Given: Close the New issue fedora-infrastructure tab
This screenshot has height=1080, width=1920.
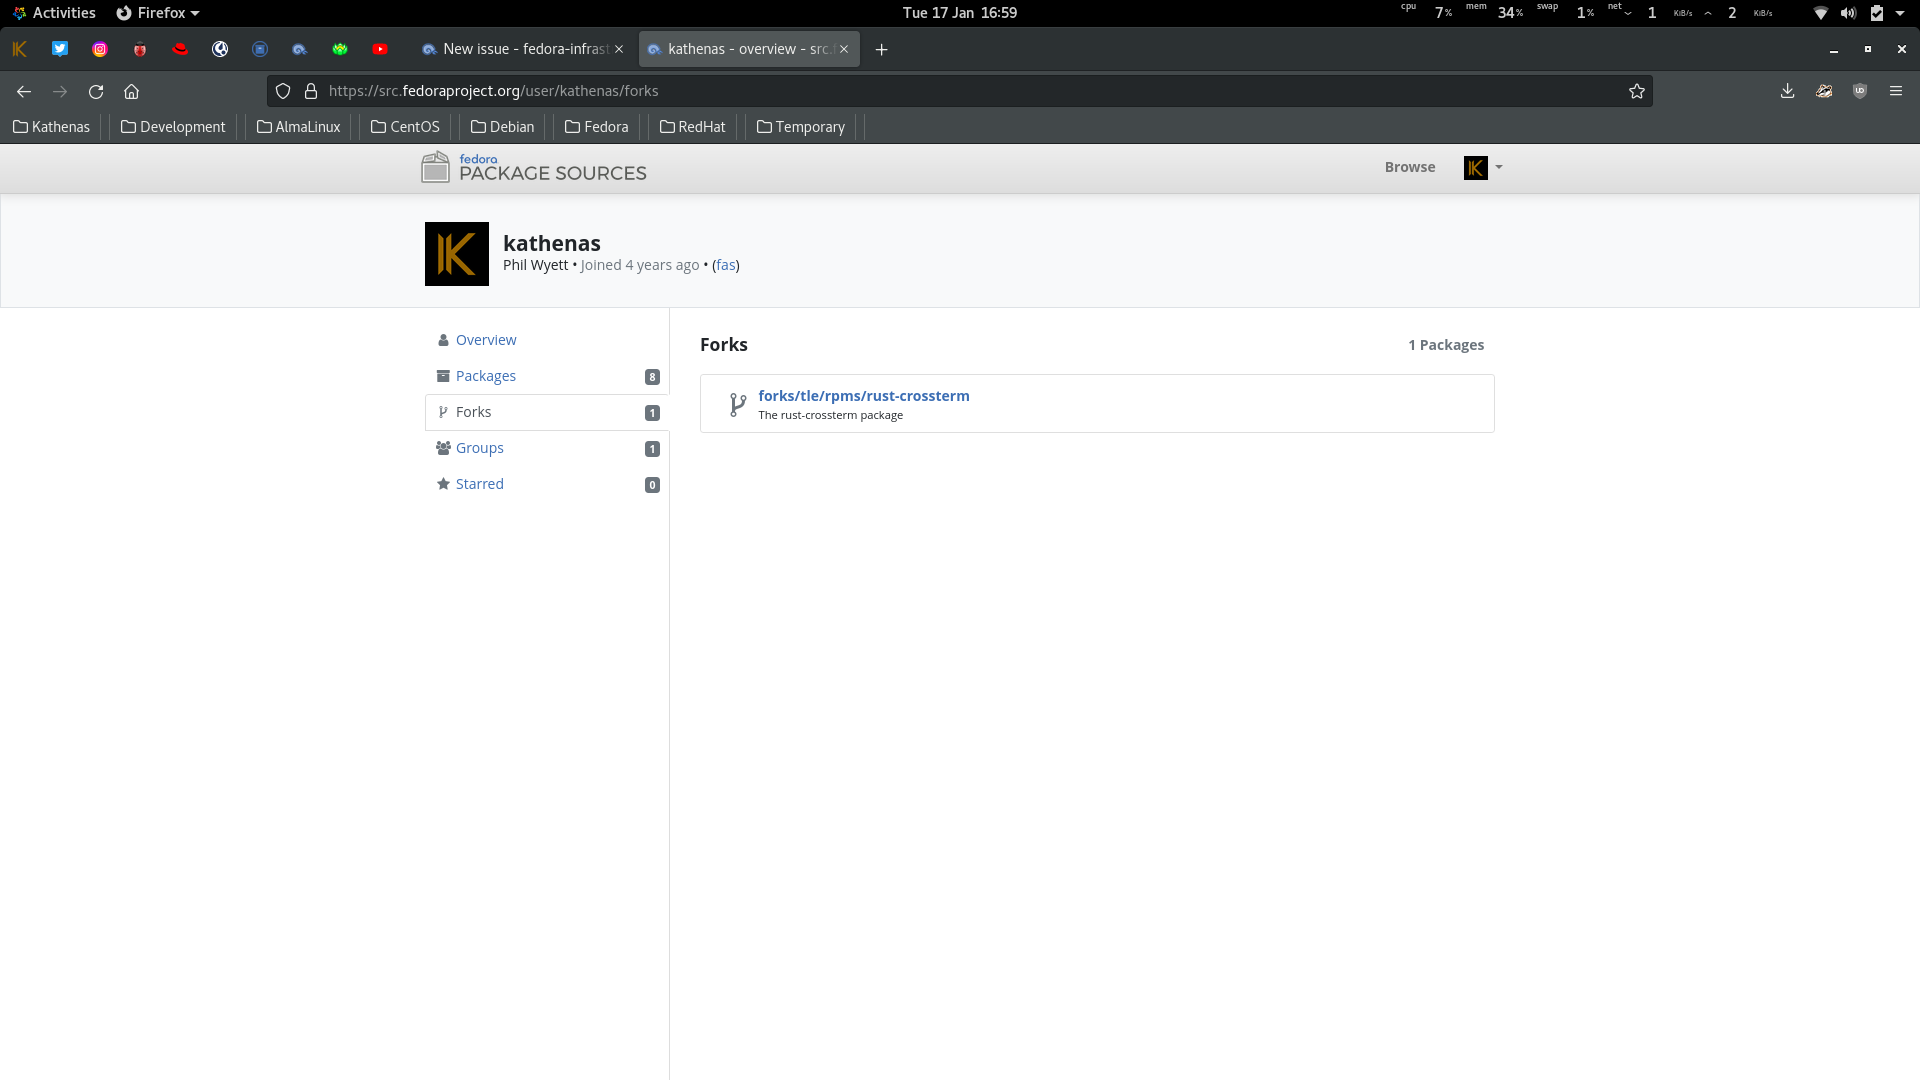Looking at the screenshot, I should (619, 49).
